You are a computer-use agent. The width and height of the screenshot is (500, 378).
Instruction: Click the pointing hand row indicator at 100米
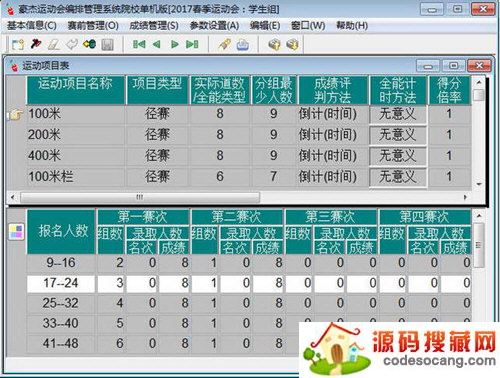click(x=16, y=115)
